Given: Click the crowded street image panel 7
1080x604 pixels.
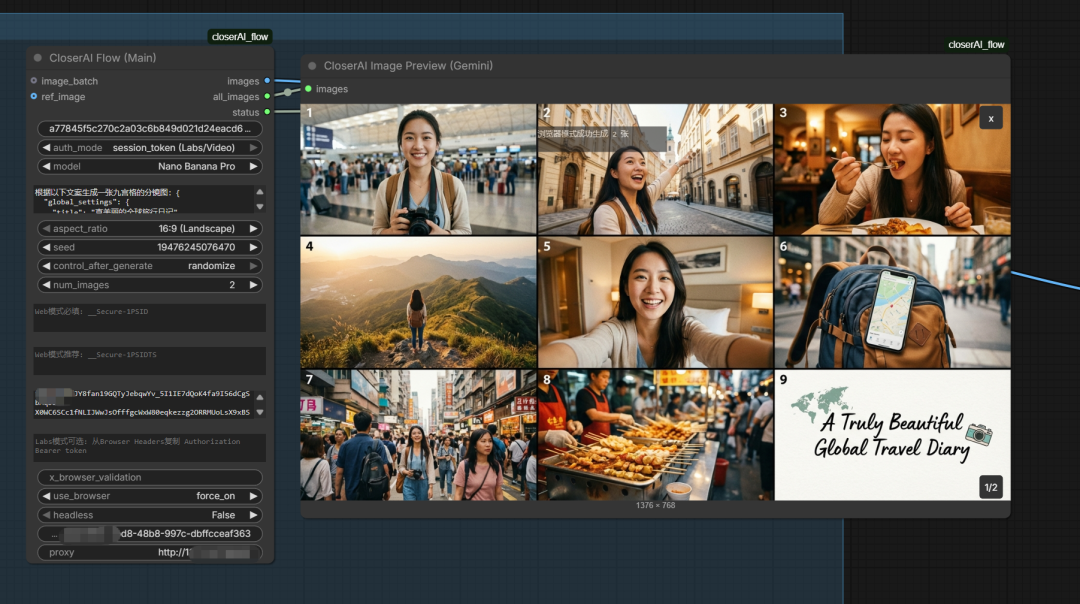Looking at the screenshot, I should click(x=418, y=435).
